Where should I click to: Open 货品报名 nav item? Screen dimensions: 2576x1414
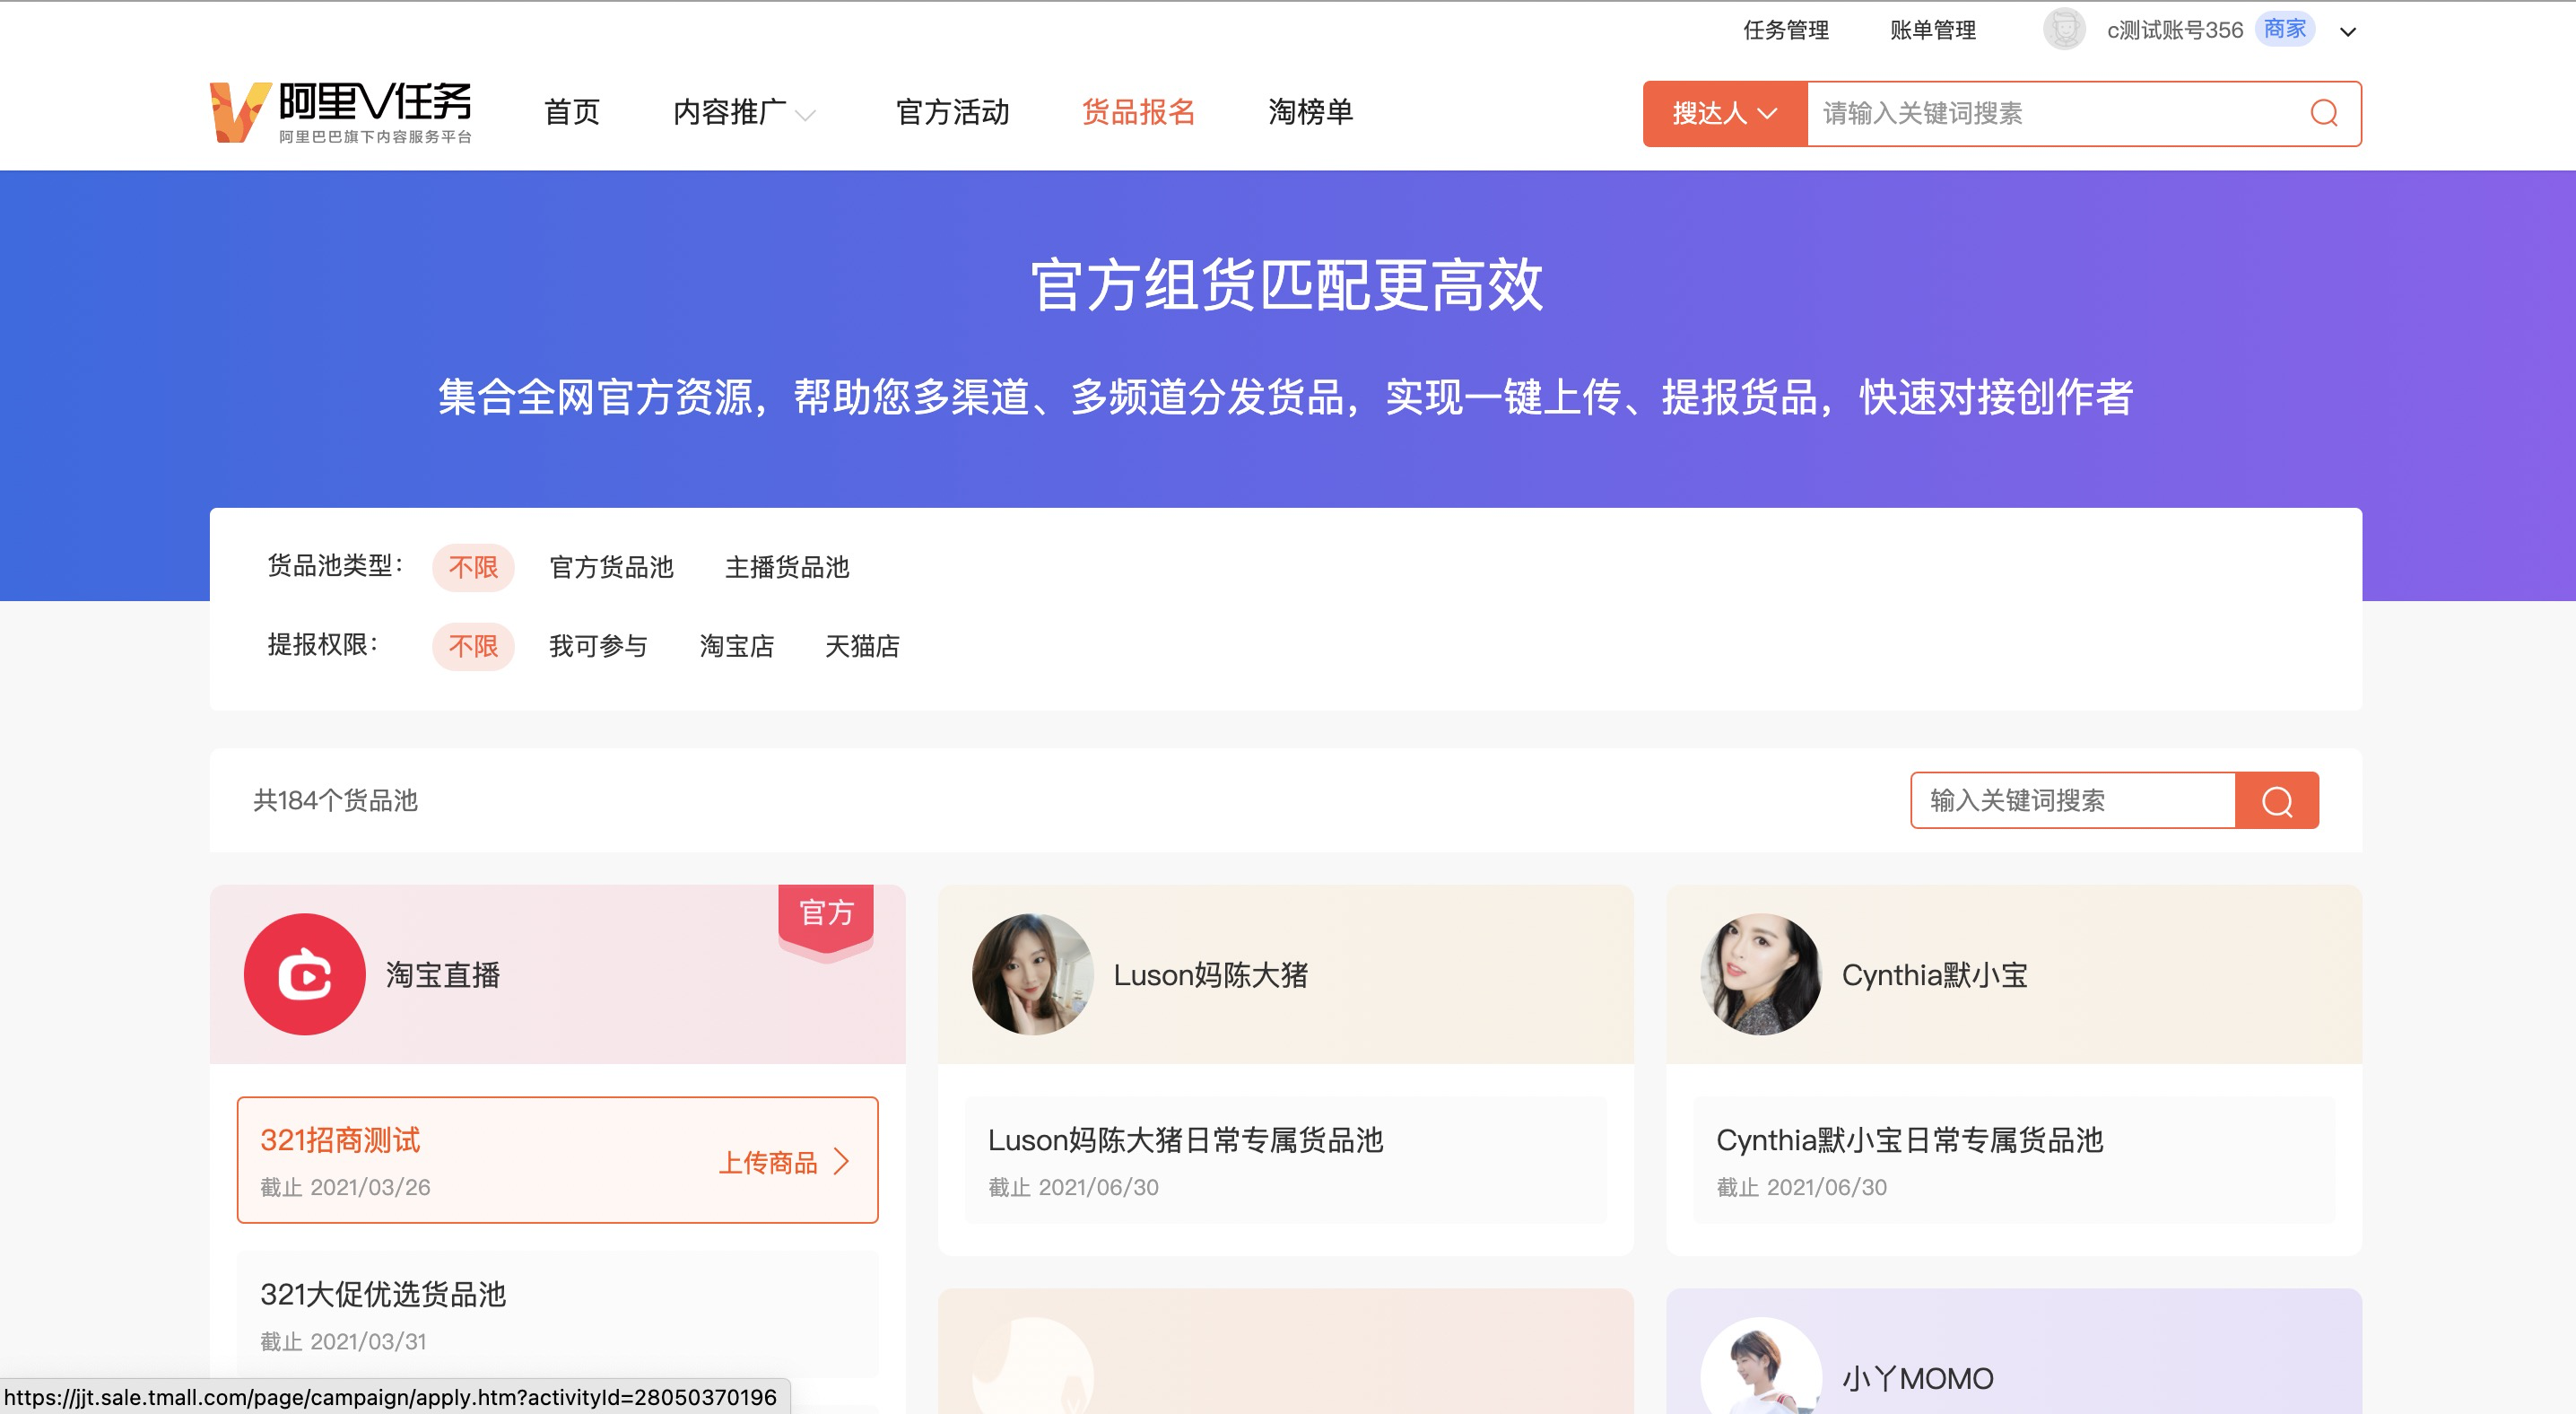click(x=1138, y=112)
